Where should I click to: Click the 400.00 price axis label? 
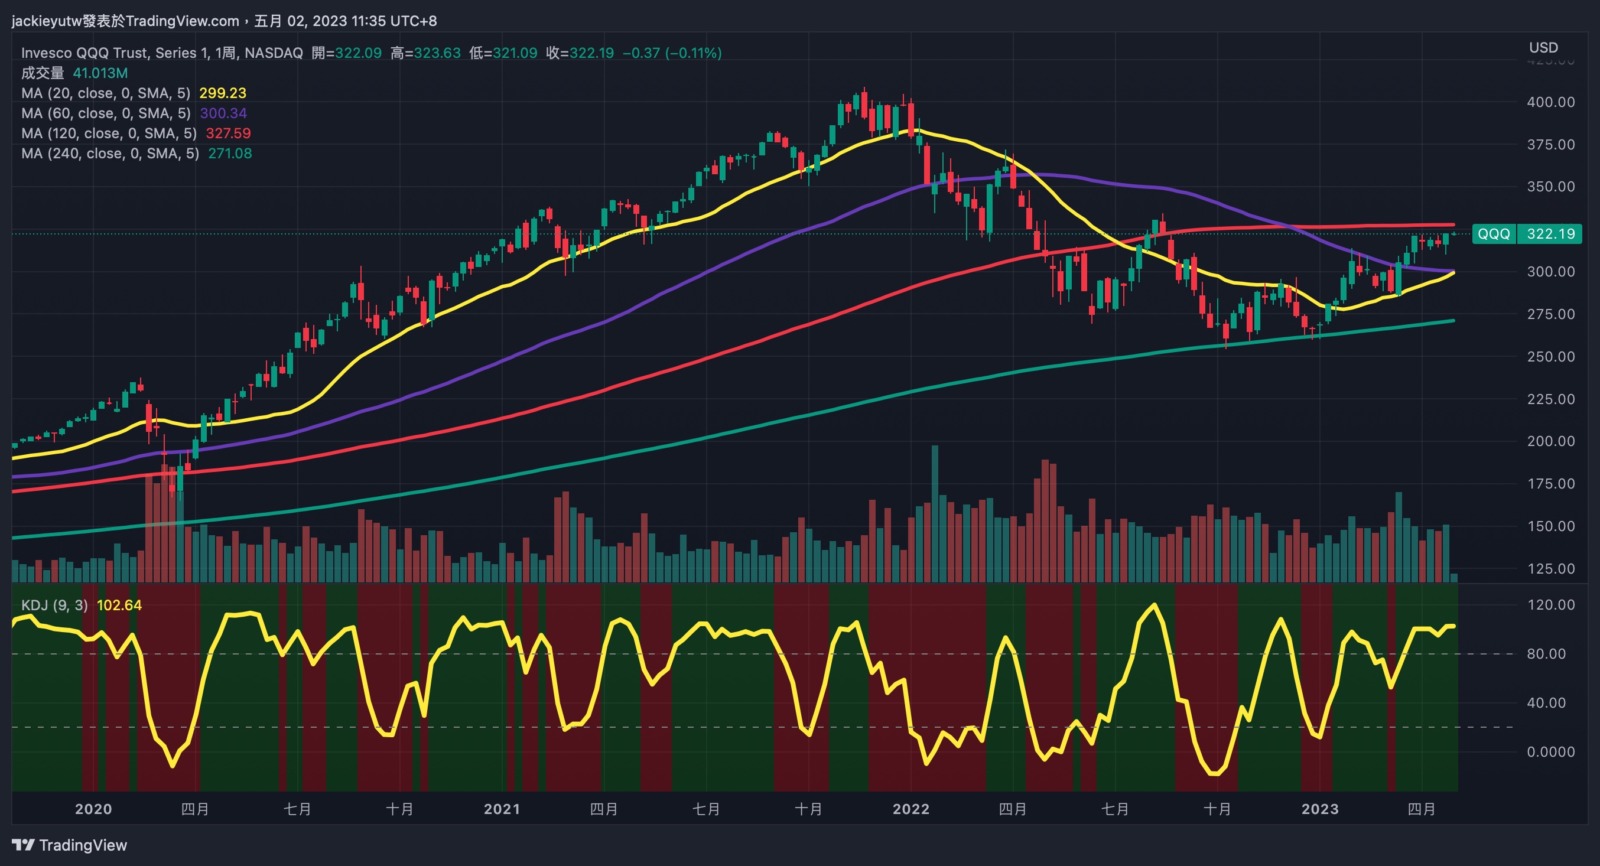[1550, 102]
